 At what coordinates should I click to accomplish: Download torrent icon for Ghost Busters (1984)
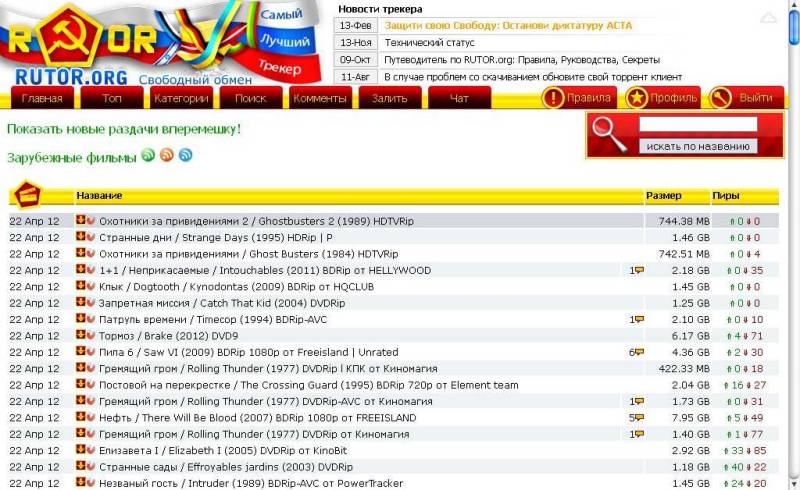(x=80, y=253)
